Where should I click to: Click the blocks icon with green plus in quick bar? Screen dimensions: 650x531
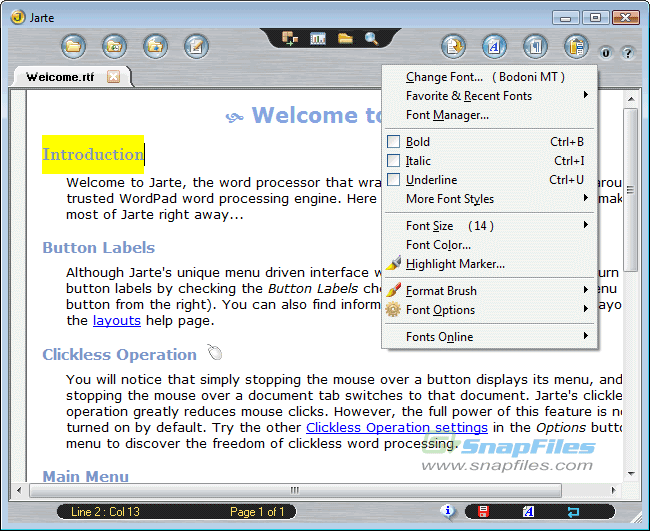point(290,39)
